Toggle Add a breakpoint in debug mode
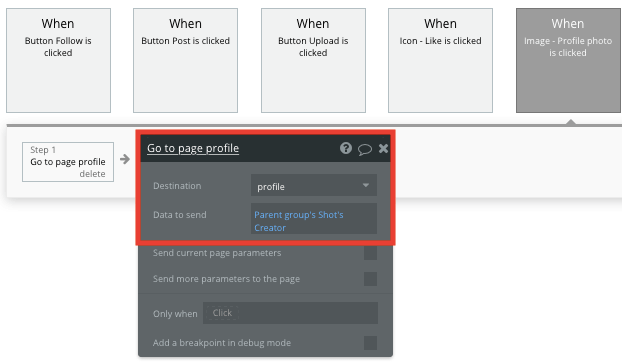 (371, 343)
